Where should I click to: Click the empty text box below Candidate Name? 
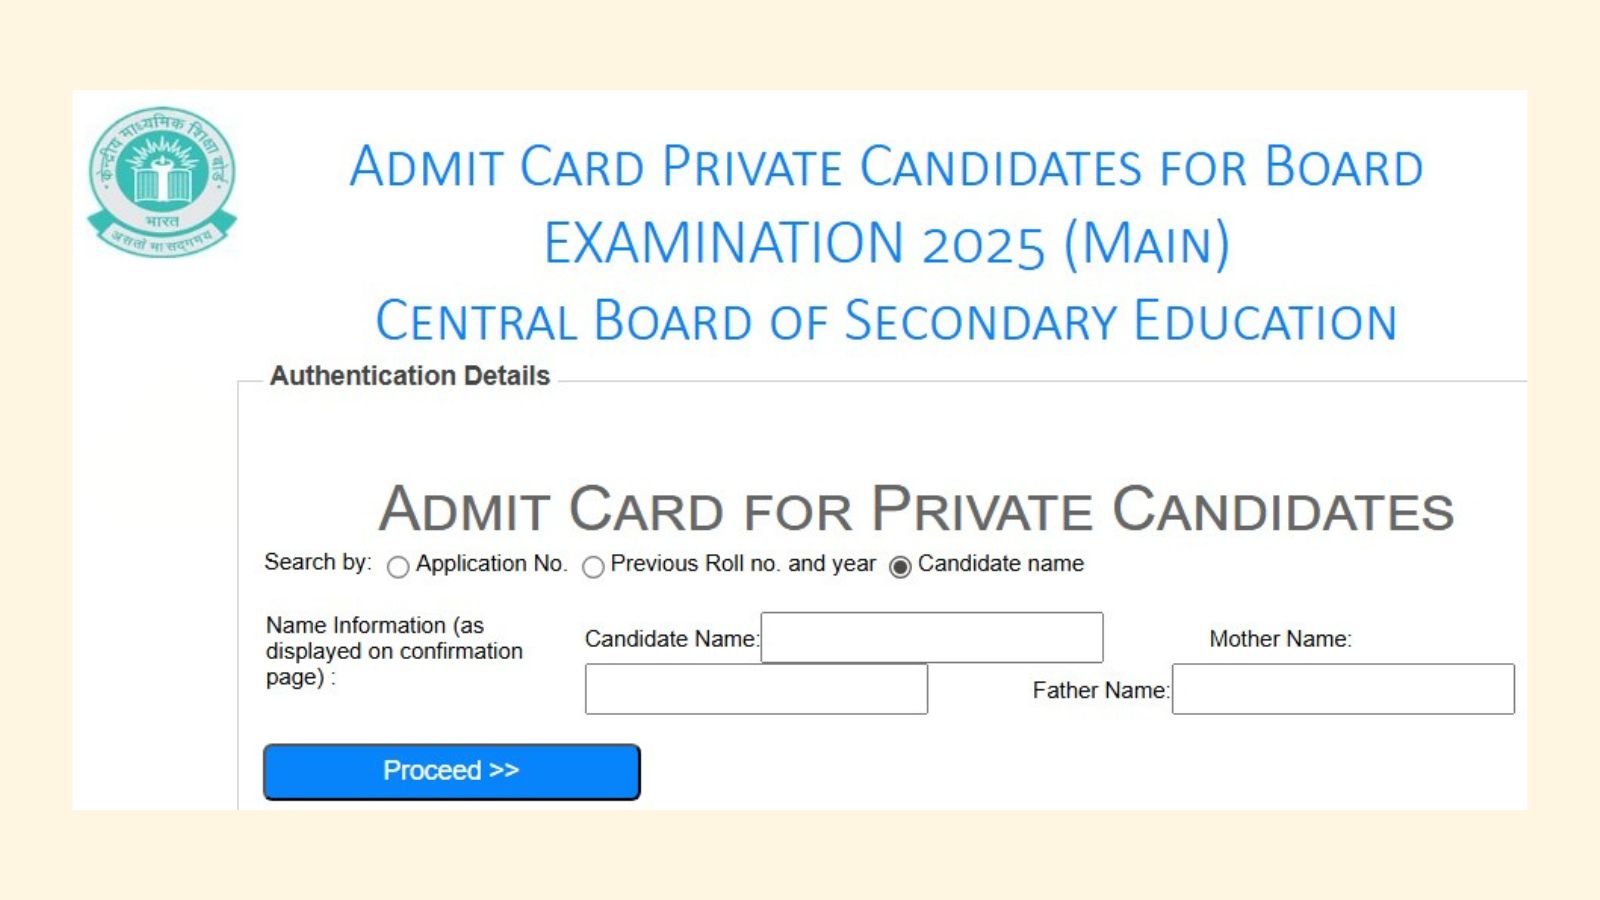coord(756,689)
